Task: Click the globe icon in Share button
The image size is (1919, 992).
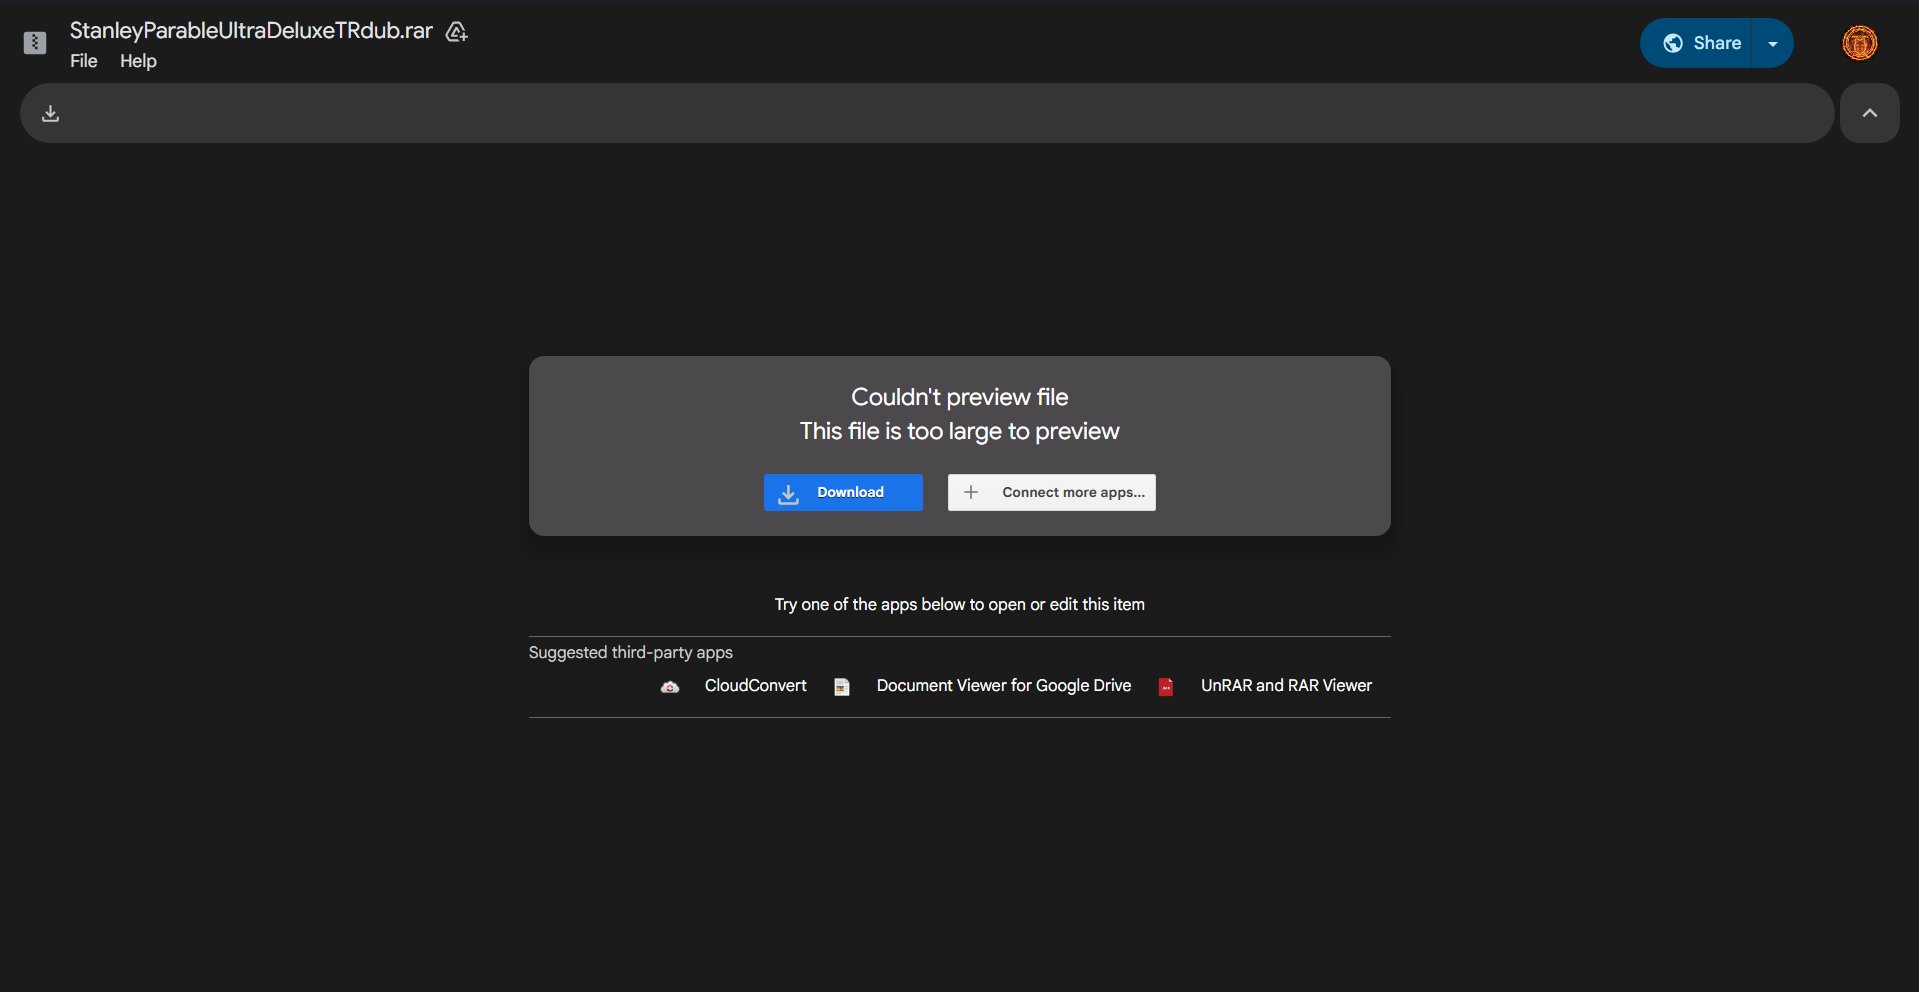Action: [1673, 43]
